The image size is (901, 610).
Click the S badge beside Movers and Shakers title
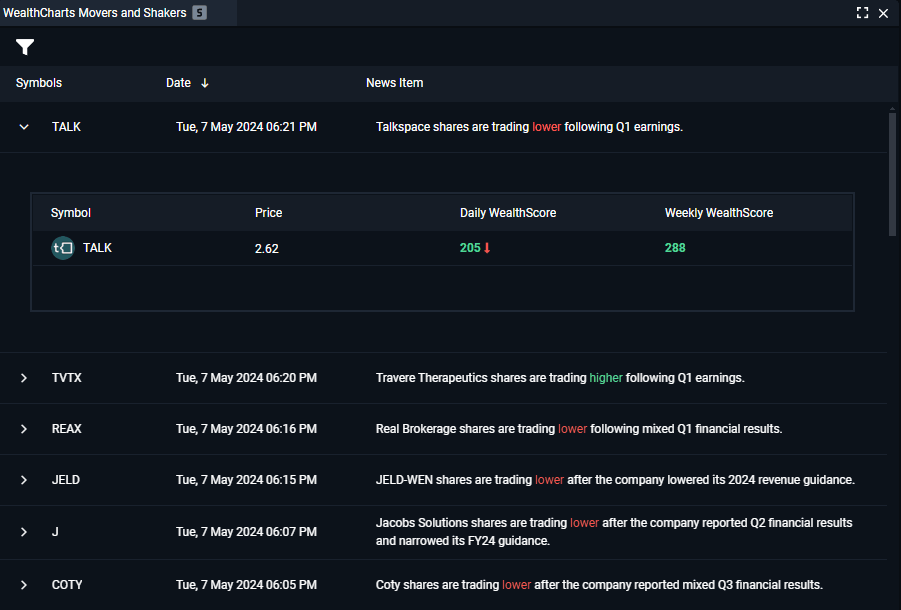199,13
